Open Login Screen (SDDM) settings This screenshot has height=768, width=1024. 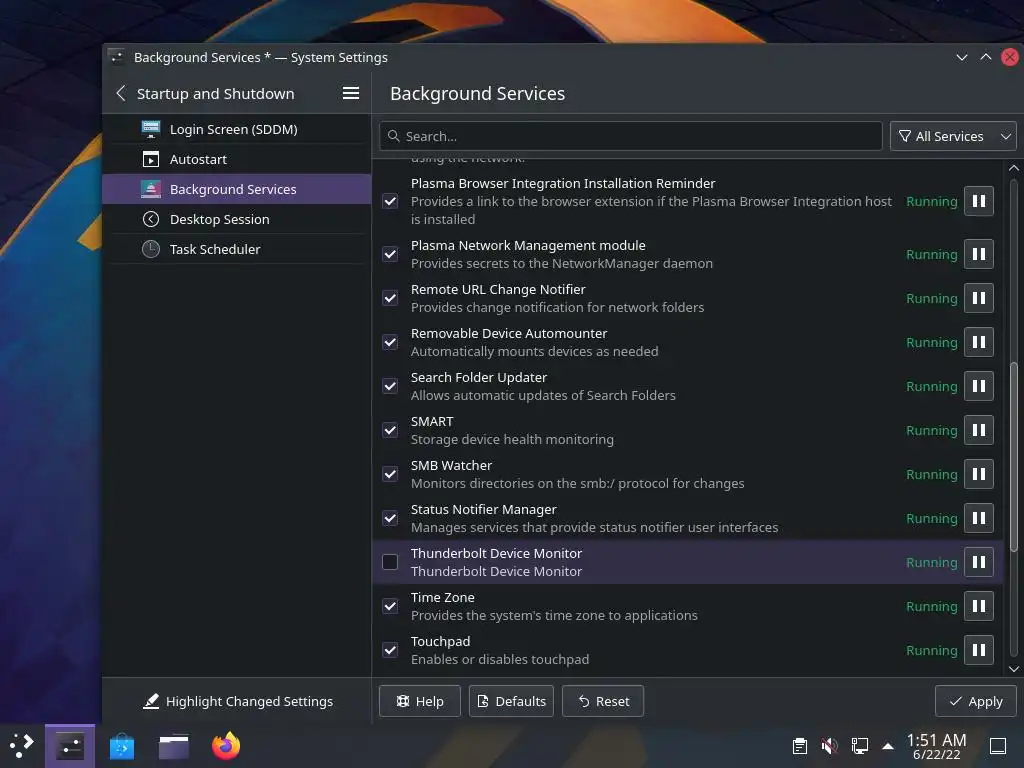point(236,129)
